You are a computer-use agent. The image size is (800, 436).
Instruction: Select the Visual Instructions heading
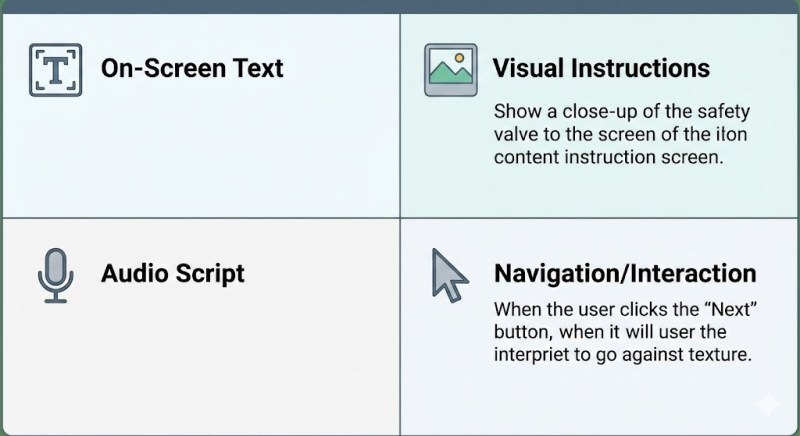coord(601,68)
